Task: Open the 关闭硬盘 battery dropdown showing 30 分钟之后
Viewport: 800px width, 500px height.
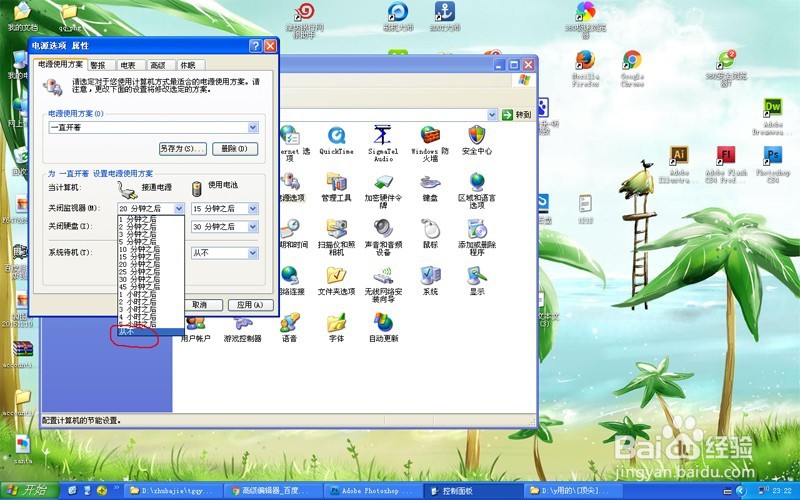Action: (x=224, y=227)
